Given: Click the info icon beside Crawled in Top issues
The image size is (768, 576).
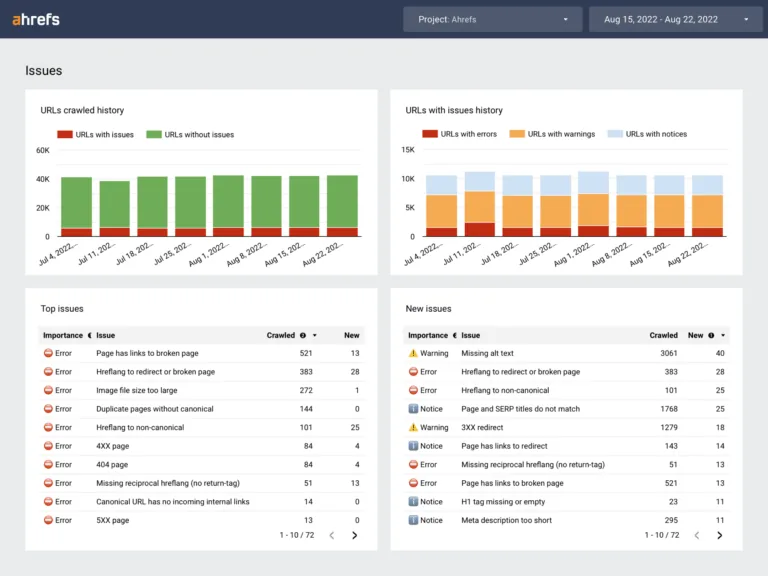Looking at the screenshot, I should click(303, 336).
